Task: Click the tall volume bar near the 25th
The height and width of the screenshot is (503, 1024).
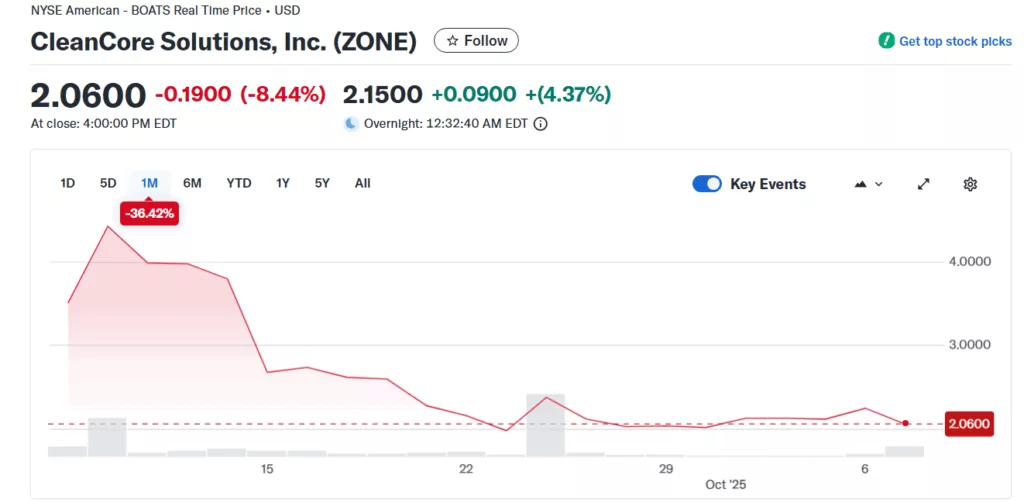Action: click(x=546, y=425)
